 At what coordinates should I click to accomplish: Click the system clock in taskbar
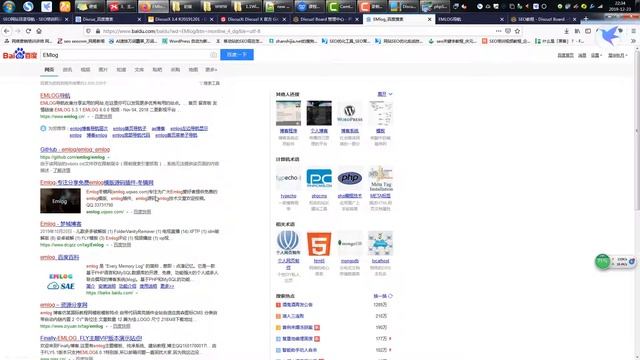pyautogui.click(x=620, y=6)
